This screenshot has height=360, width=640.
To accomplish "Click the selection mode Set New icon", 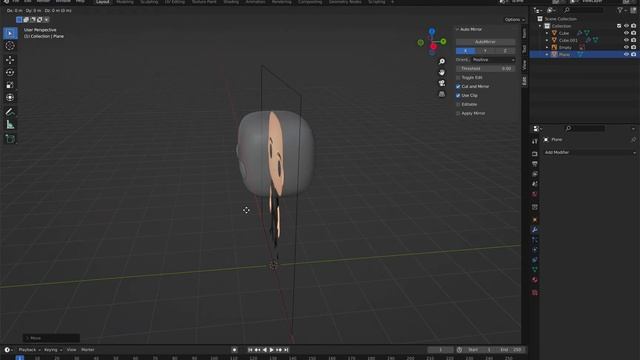I will tap(19, 20).
